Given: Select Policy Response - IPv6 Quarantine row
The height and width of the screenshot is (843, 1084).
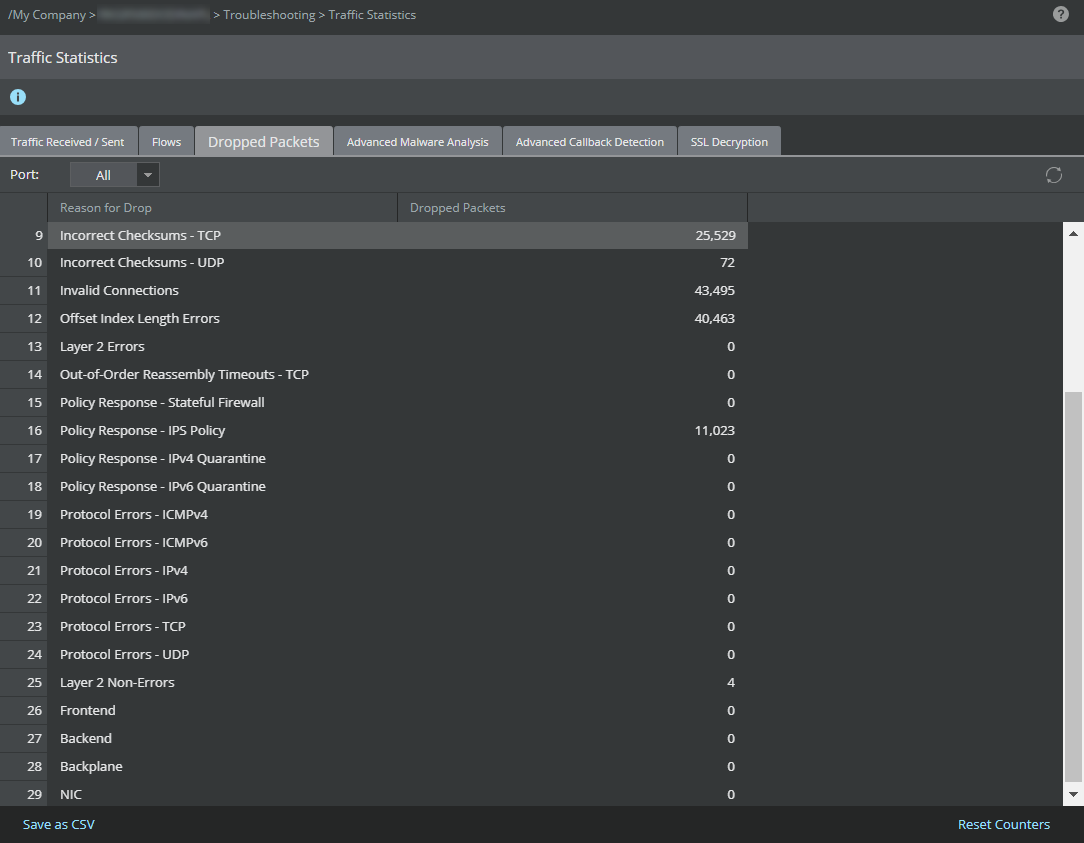Looking at the screenshot, I should click(374, 487).
